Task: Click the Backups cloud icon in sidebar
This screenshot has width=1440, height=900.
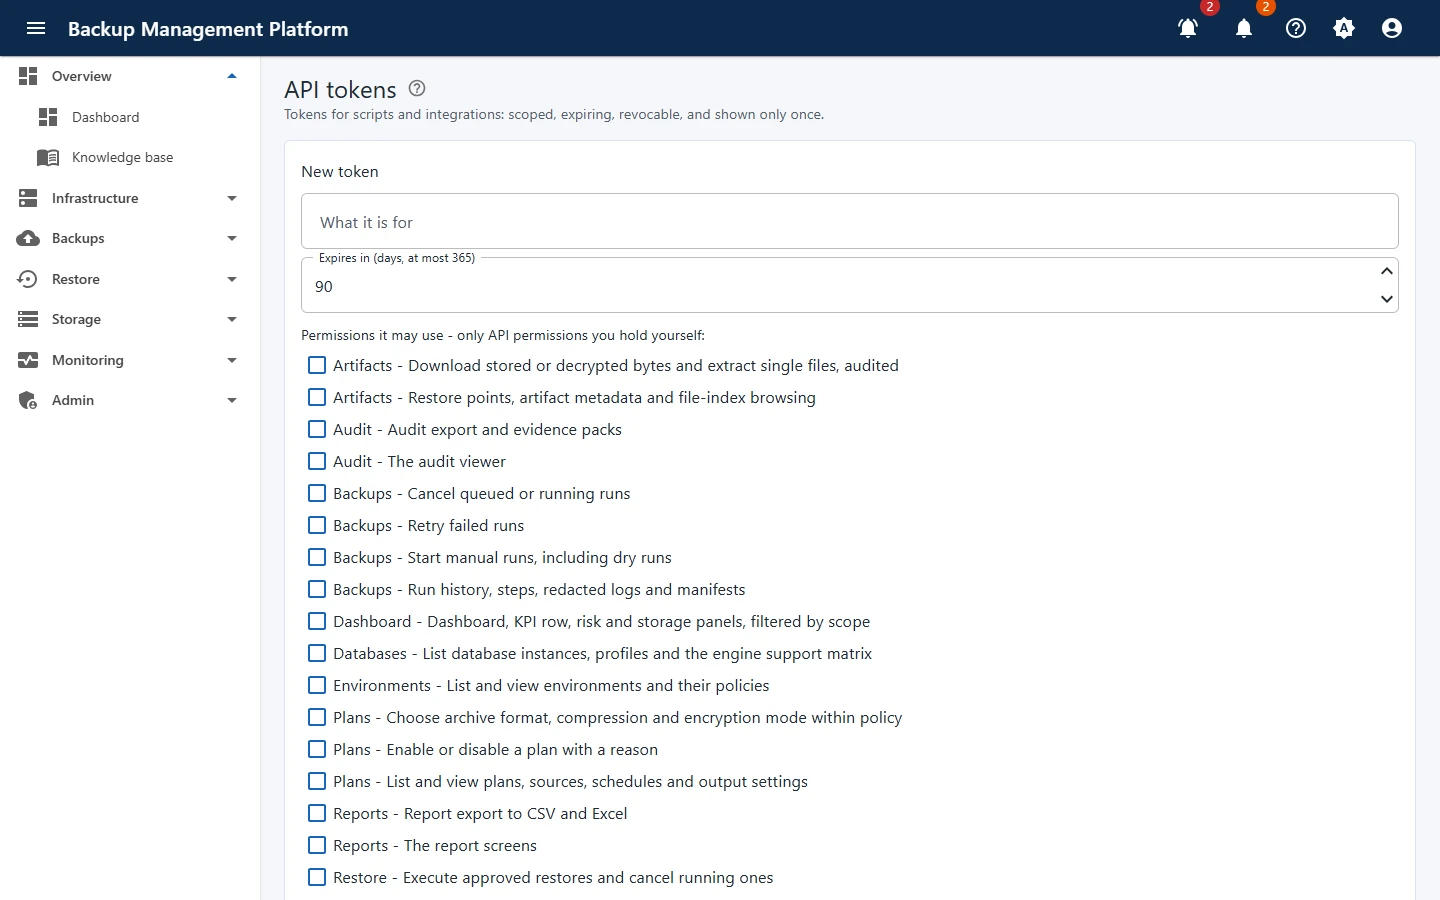Action: click(28, 238)
